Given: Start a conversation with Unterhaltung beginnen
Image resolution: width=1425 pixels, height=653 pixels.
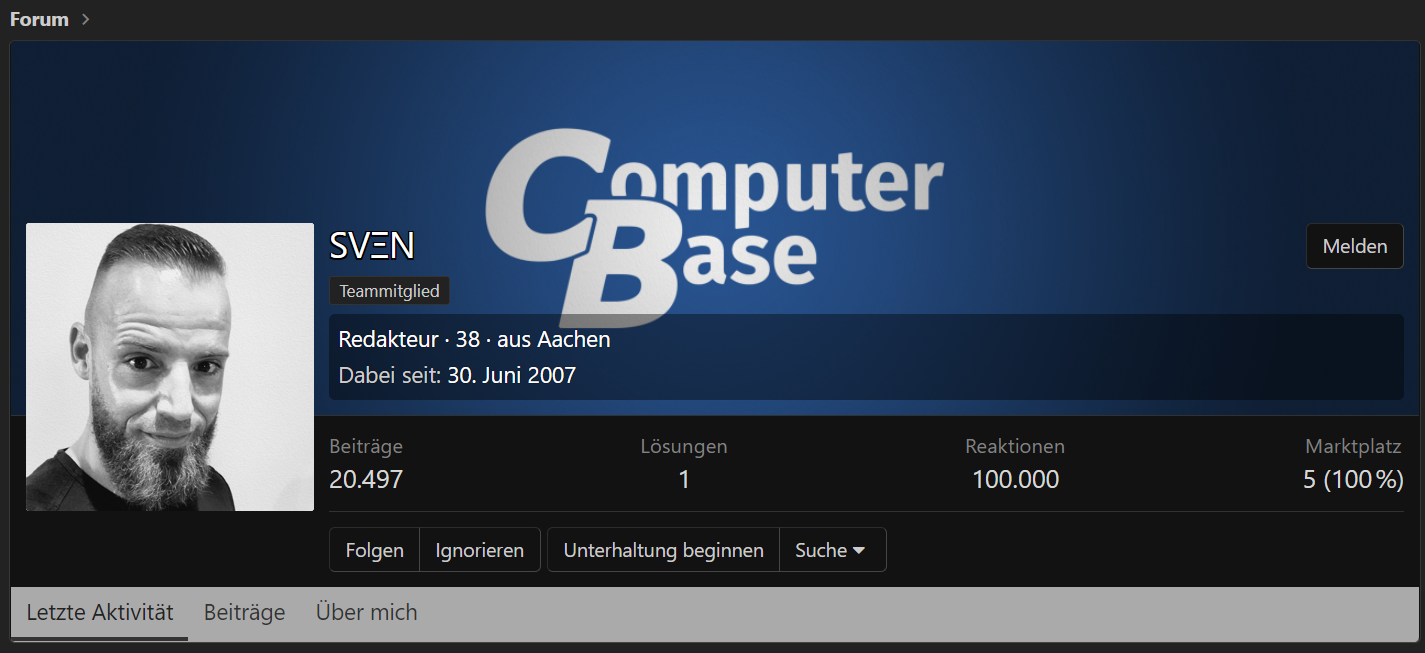Looking at the screenshot, I should point(663,550).
